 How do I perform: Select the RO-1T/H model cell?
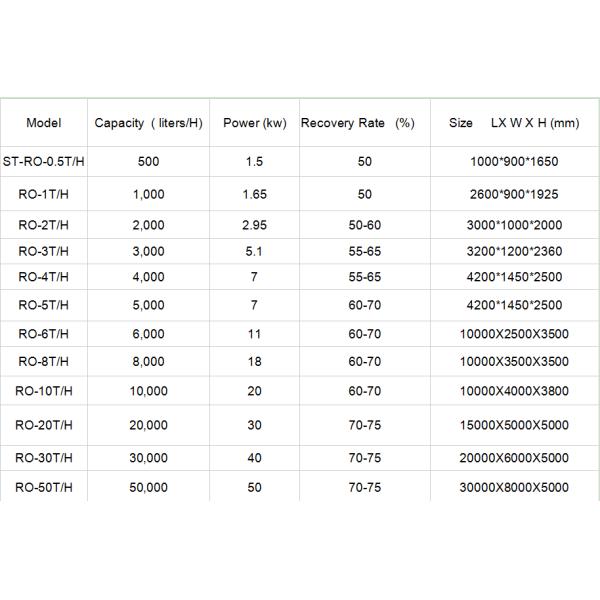(44, 194)
